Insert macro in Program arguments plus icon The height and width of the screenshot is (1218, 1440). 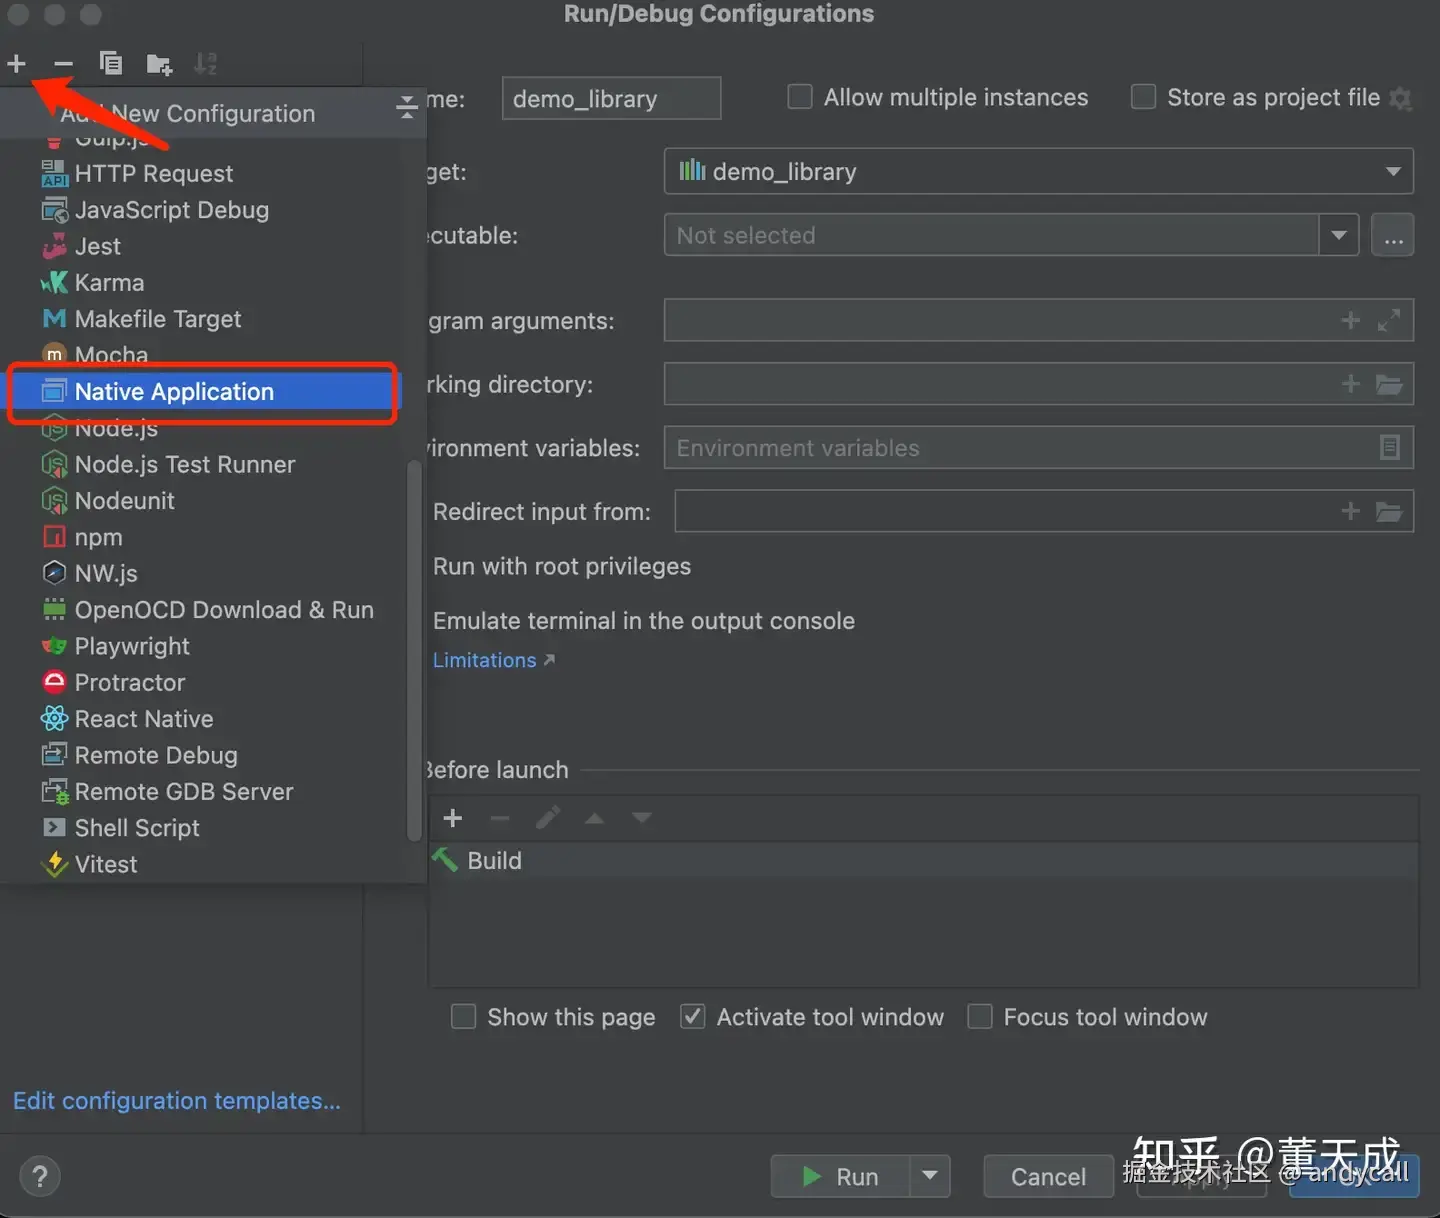click(x=1350, y=320)
